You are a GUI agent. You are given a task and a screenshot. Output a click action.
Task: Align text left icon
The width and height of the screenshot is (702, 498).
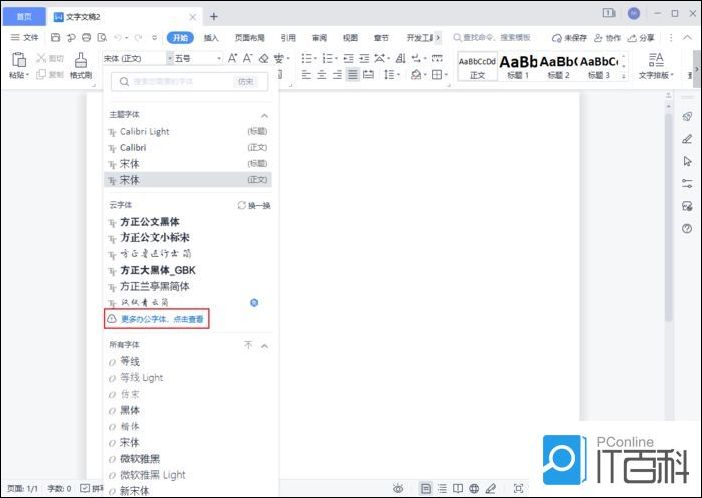(306, 74)
